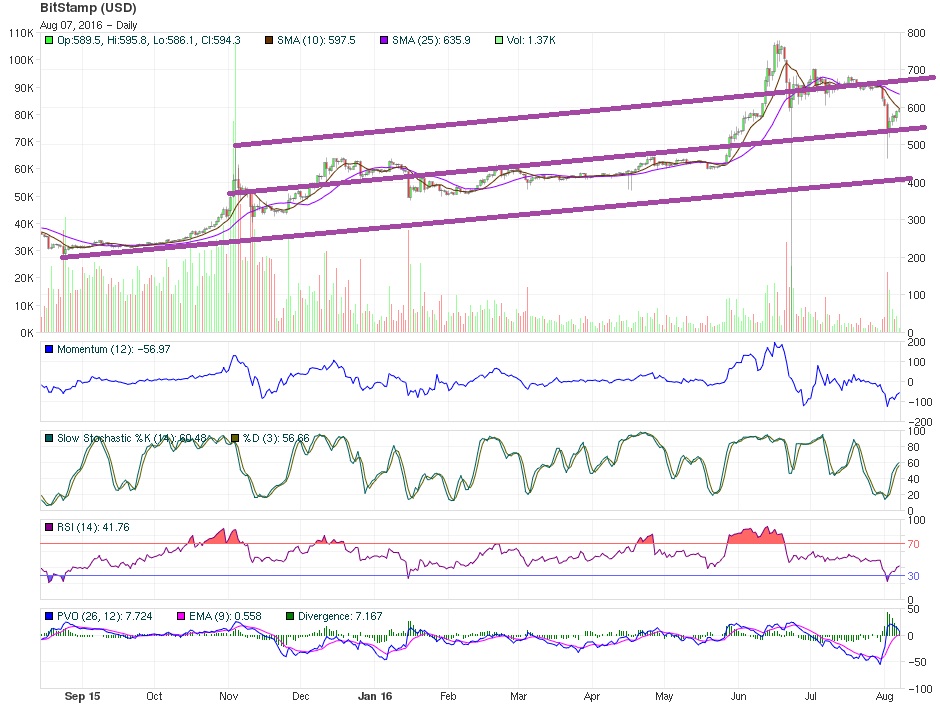The width and height of the screenshot is (940, 704).
Task: Click the SMA (25): 635.9 label
Action: (431, 40)
